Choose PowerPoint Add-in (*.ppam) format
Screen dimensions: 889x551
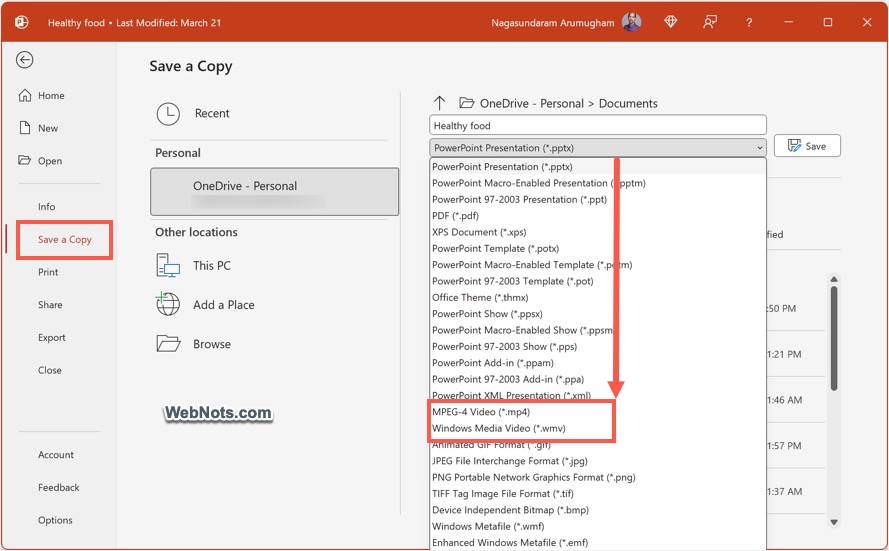tap(598, 363)
